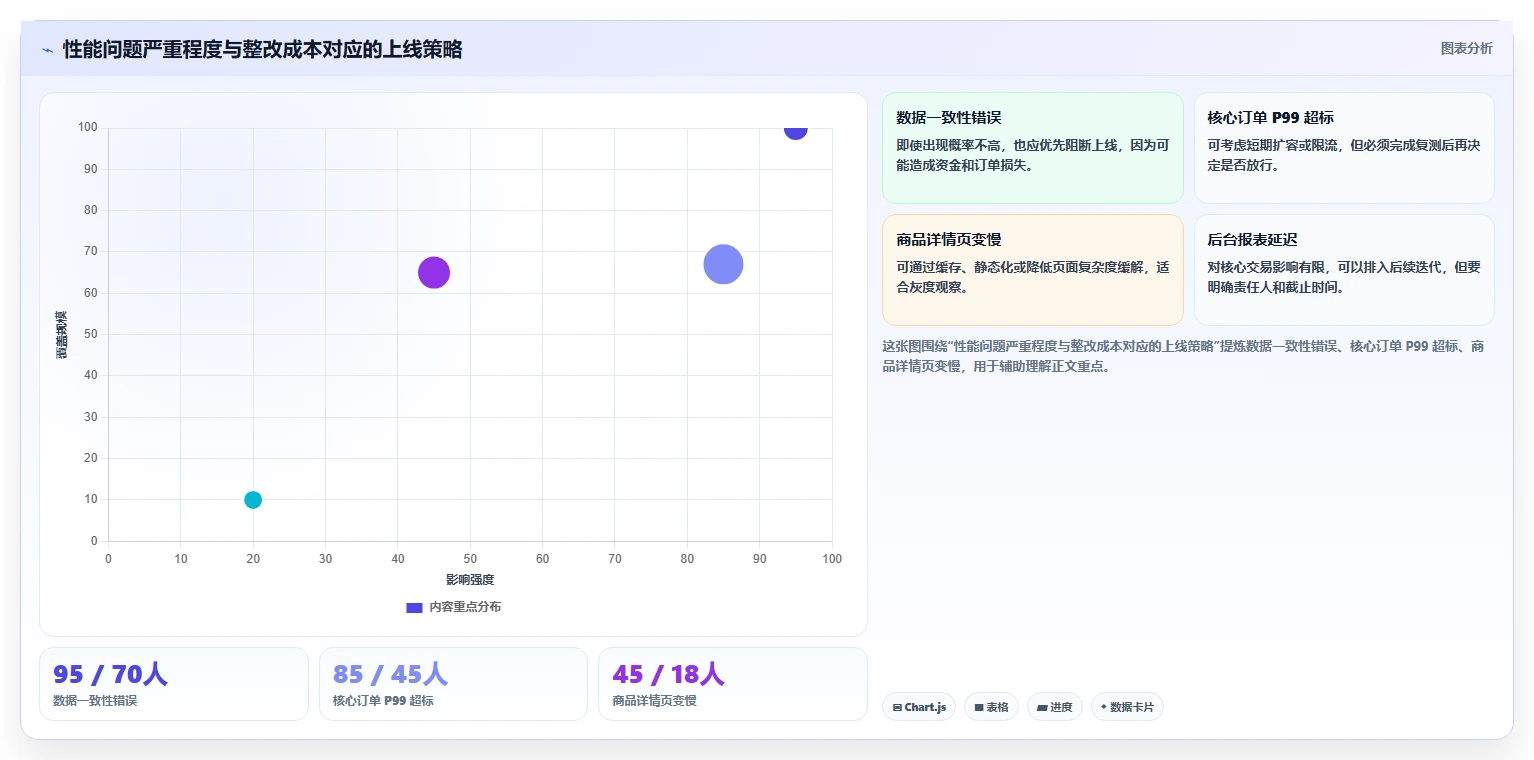Open the 后台报表延迟 description card
The width and height of the screenshot is (1534, 760).
1344,270
